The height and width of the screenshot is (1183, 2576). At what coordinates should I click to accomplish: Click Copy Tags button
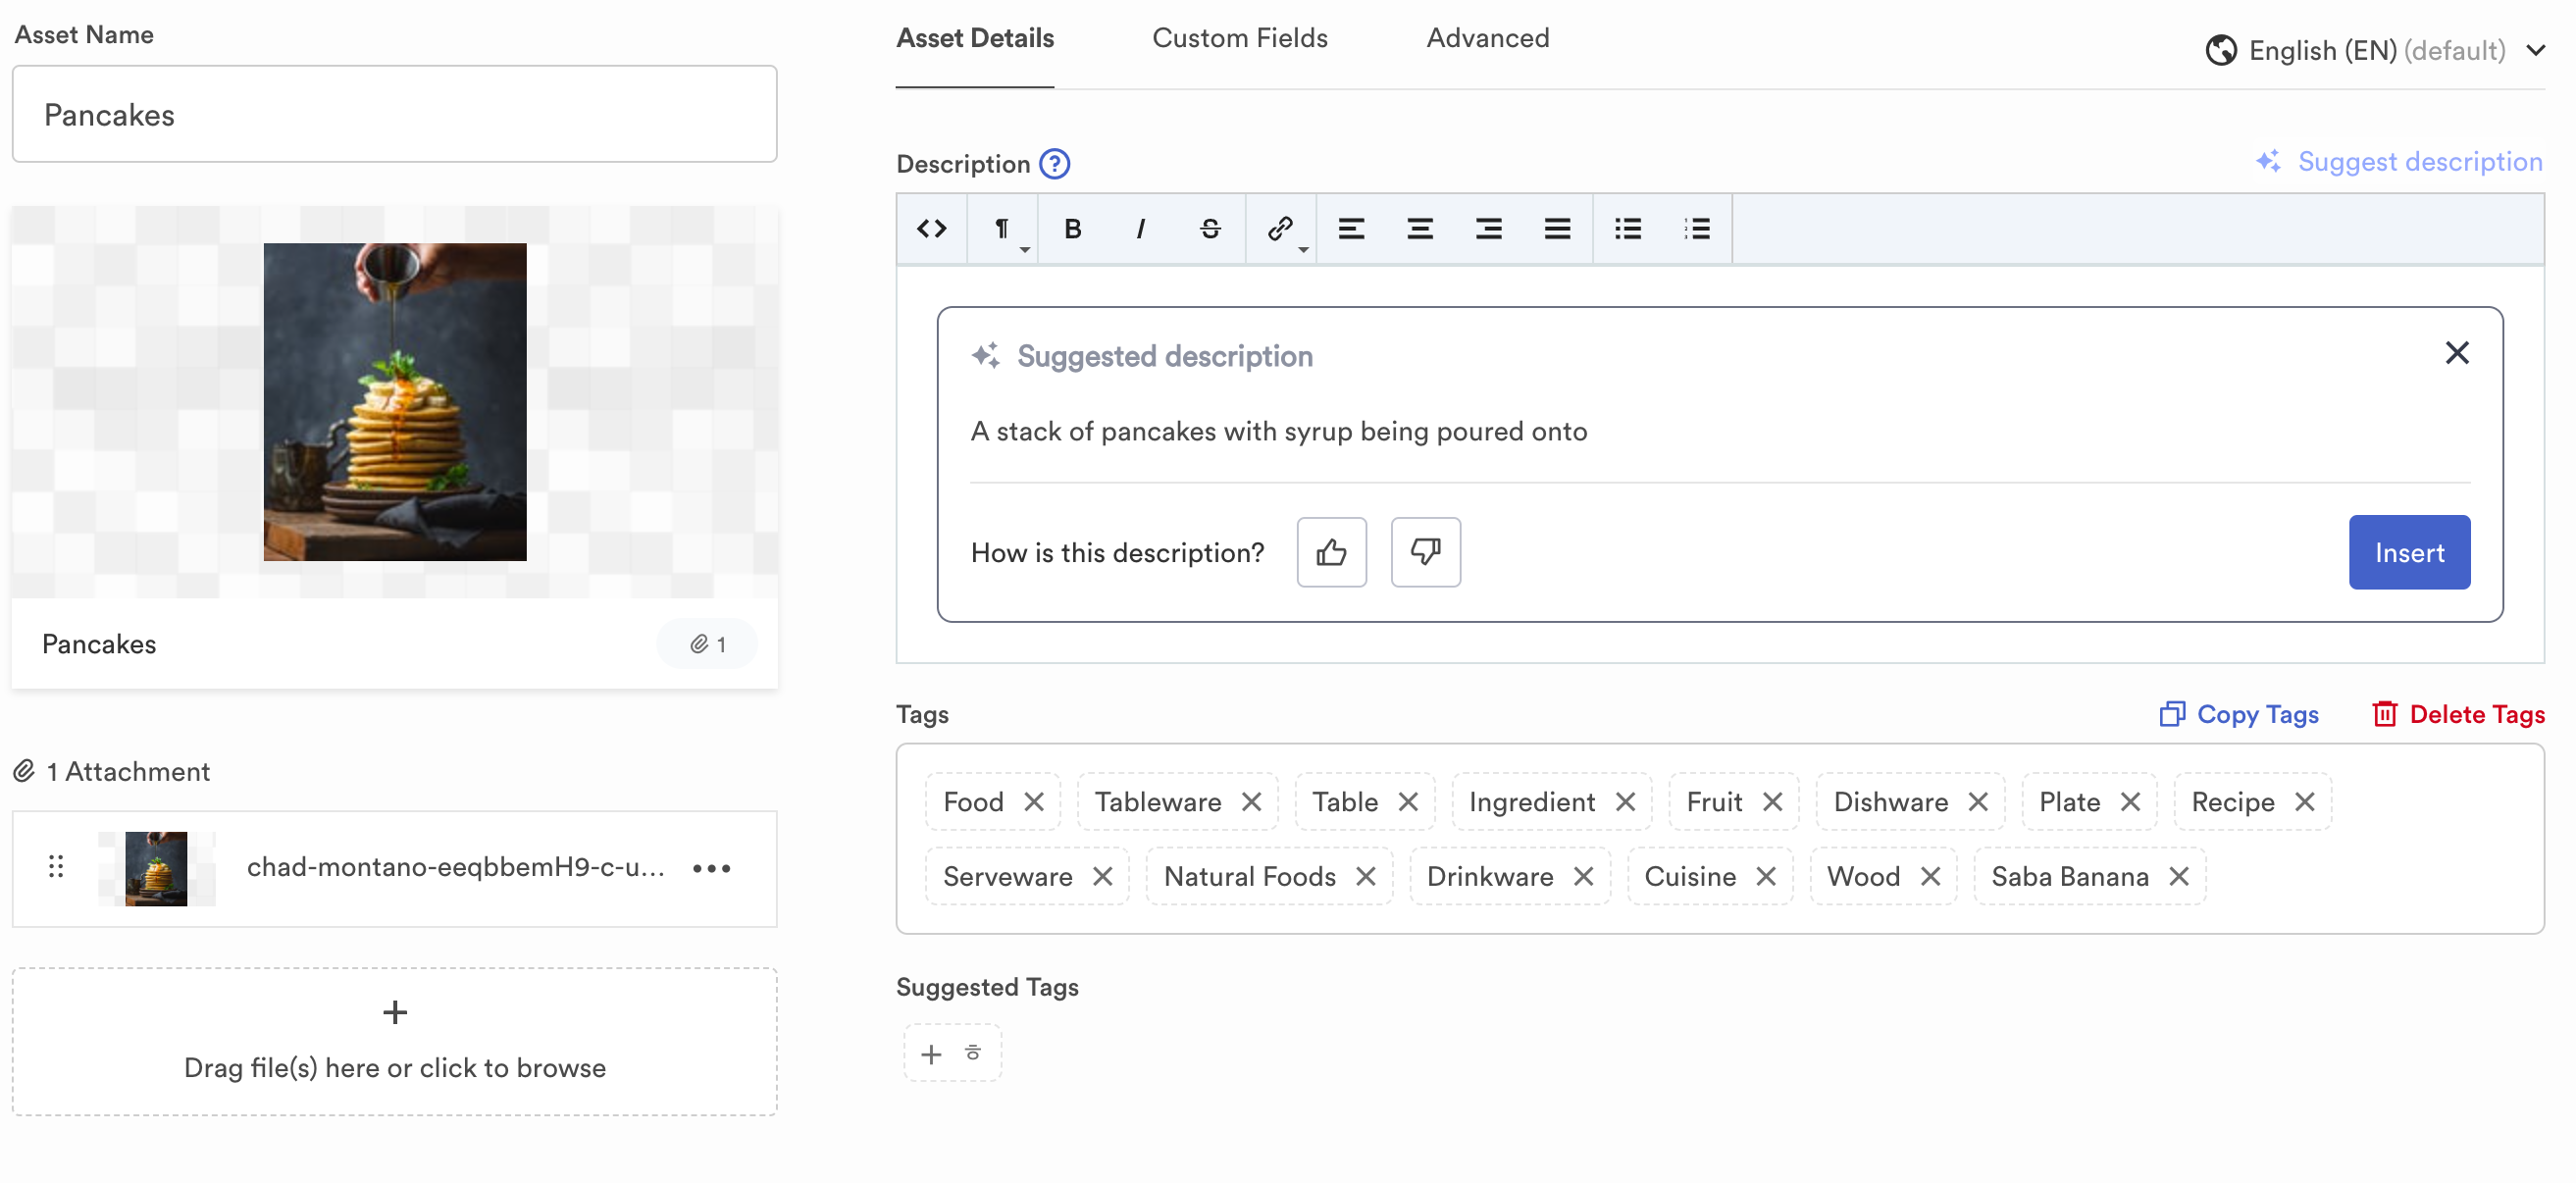[x=2238, y=713]
